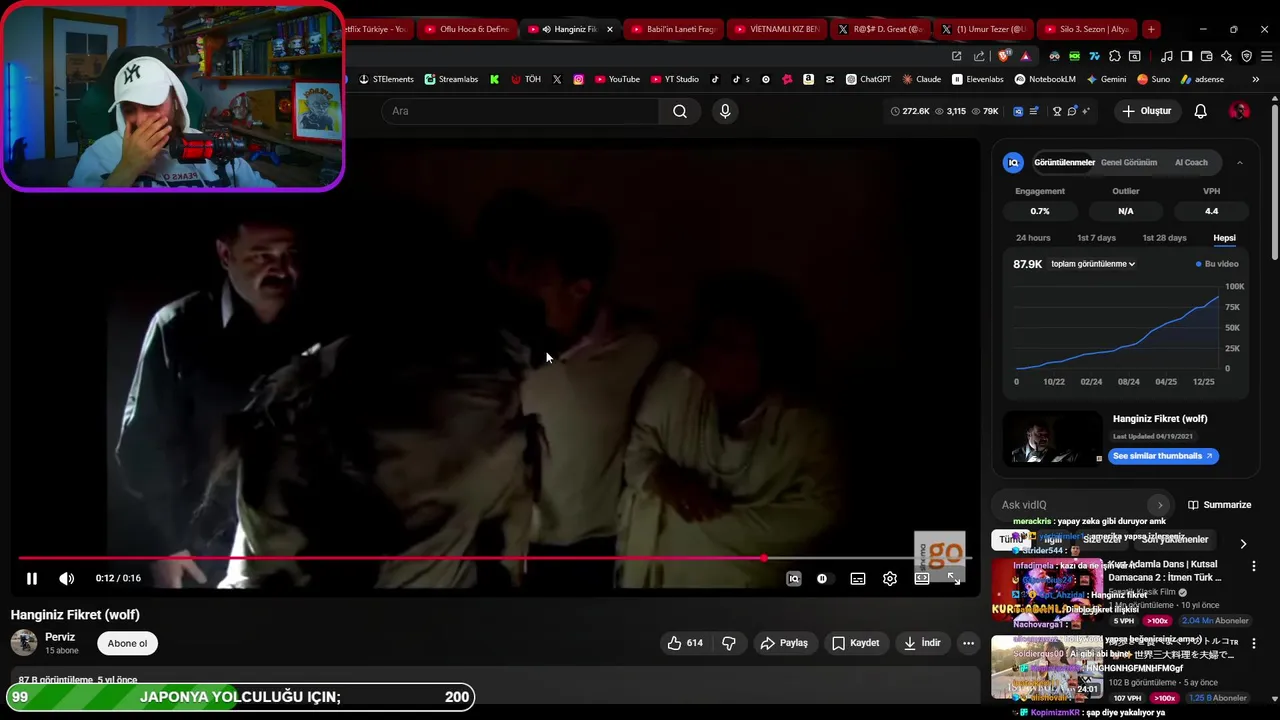This screenshot has width=1280, height=720.
Task: Toggle the browser sidebar panel icon
Action: coord(1186,56)
